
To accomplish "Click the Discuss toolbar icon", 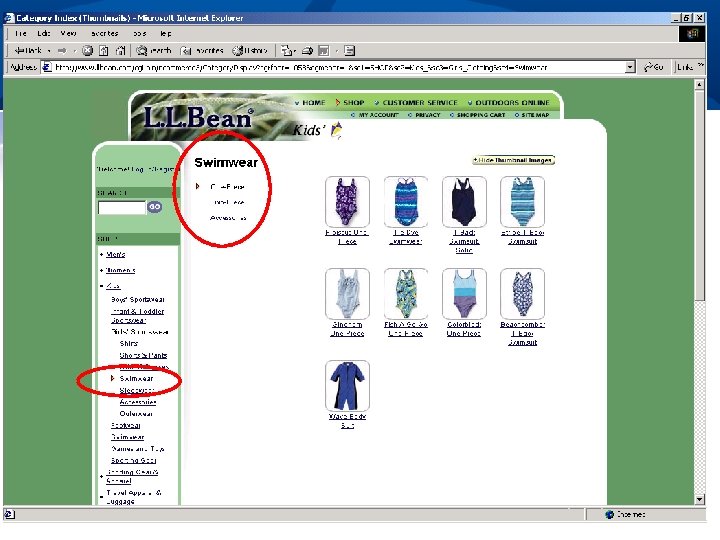I will tap(349, 51).
